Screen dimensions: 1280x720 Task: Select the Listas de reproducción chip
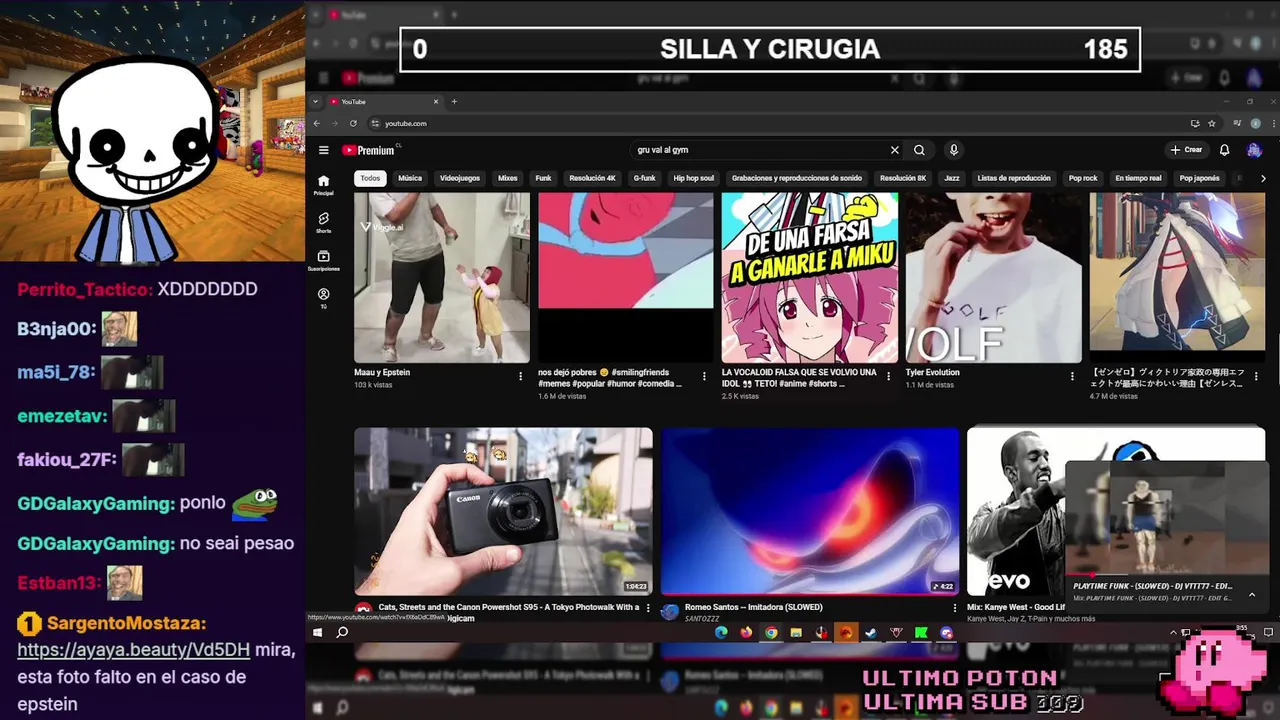click(x=1014, y=178)
